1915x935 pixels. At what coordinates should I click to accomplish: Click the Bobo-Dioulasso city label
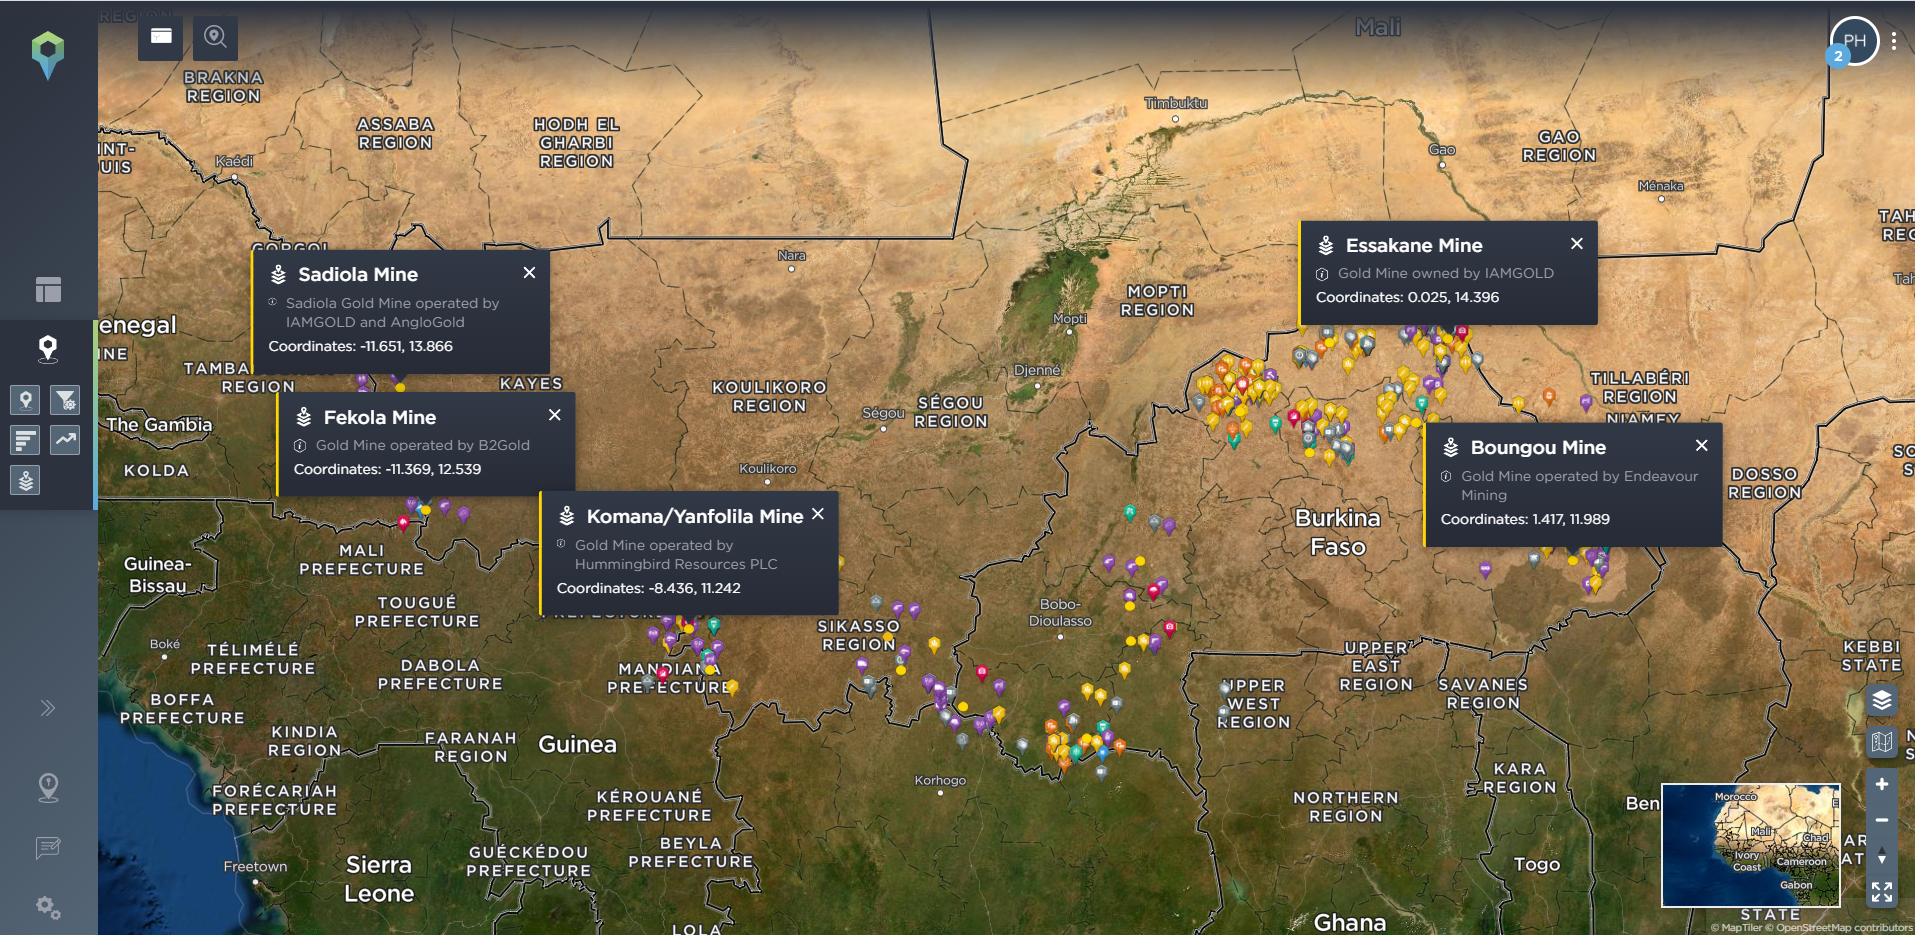1060,612
